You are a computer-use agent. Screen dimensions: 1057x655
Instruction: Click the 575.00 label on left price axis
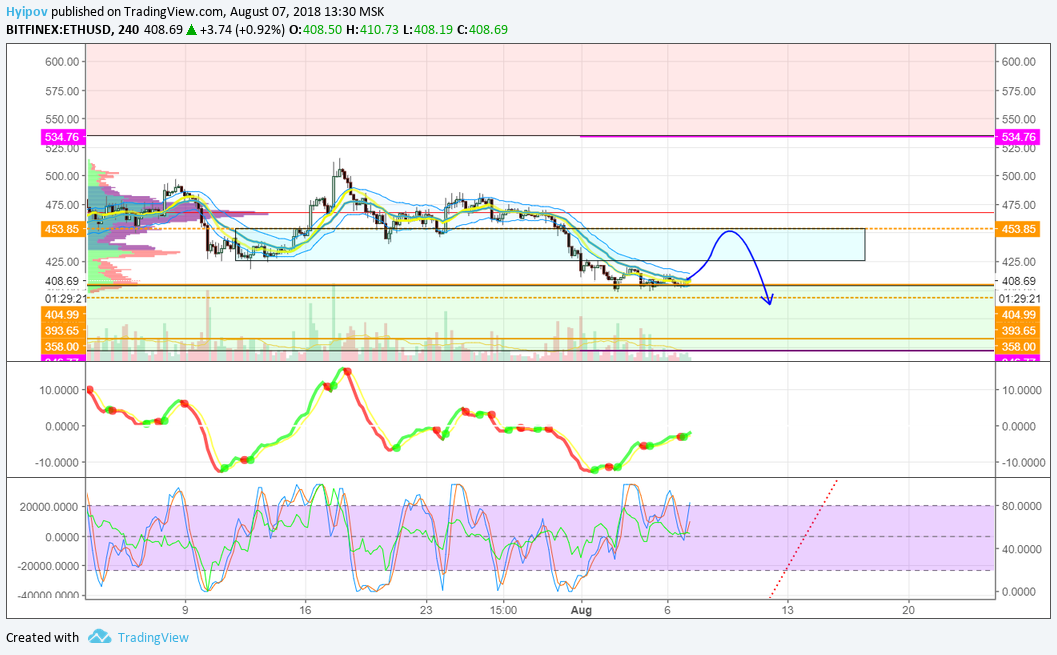click(x=63, y=91)
